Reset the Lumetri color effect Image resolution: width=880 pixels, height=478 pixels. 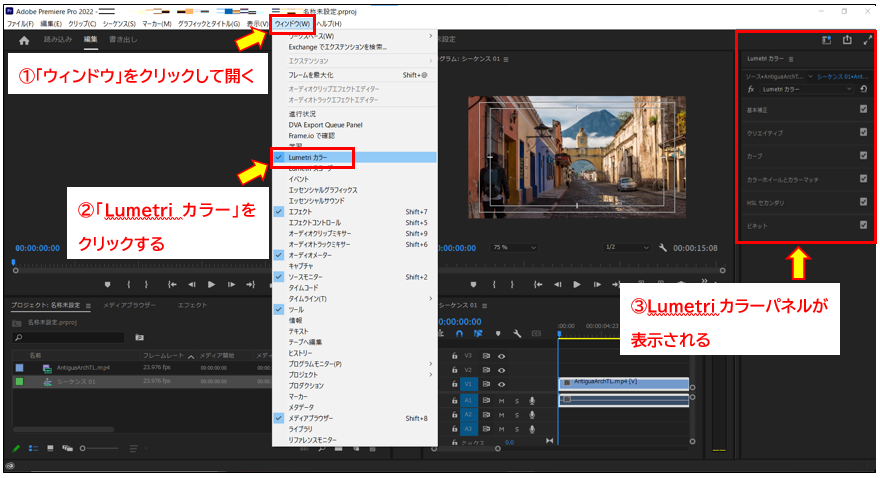point(863,89)
